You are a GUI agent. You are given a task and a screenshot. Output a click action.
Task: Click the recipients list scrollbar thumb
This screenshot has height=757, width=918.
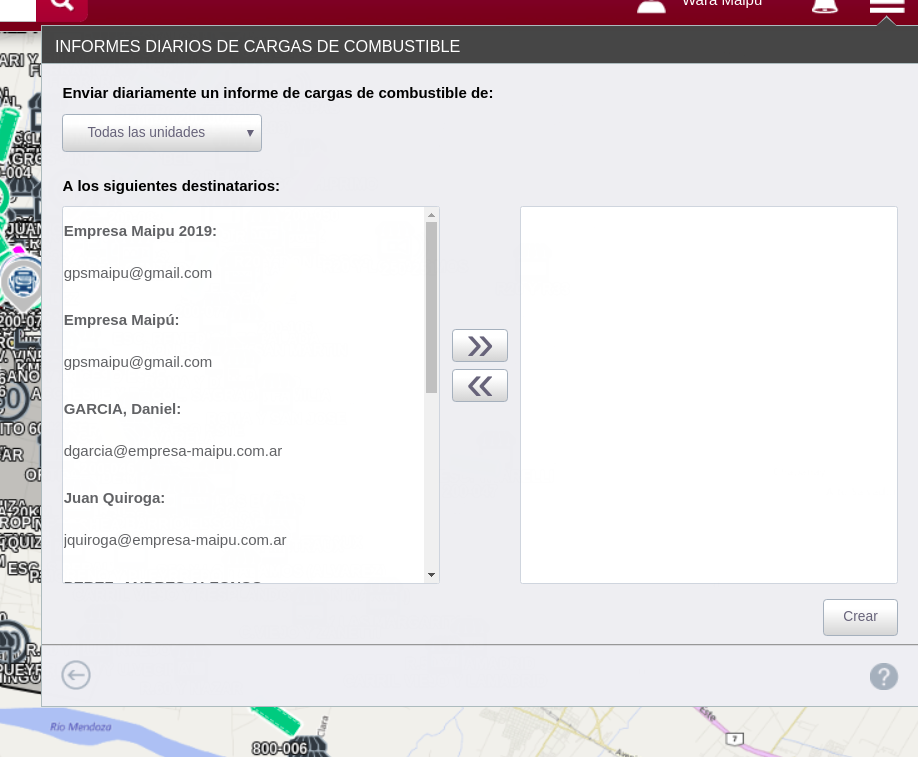click(x=432, y=306)
